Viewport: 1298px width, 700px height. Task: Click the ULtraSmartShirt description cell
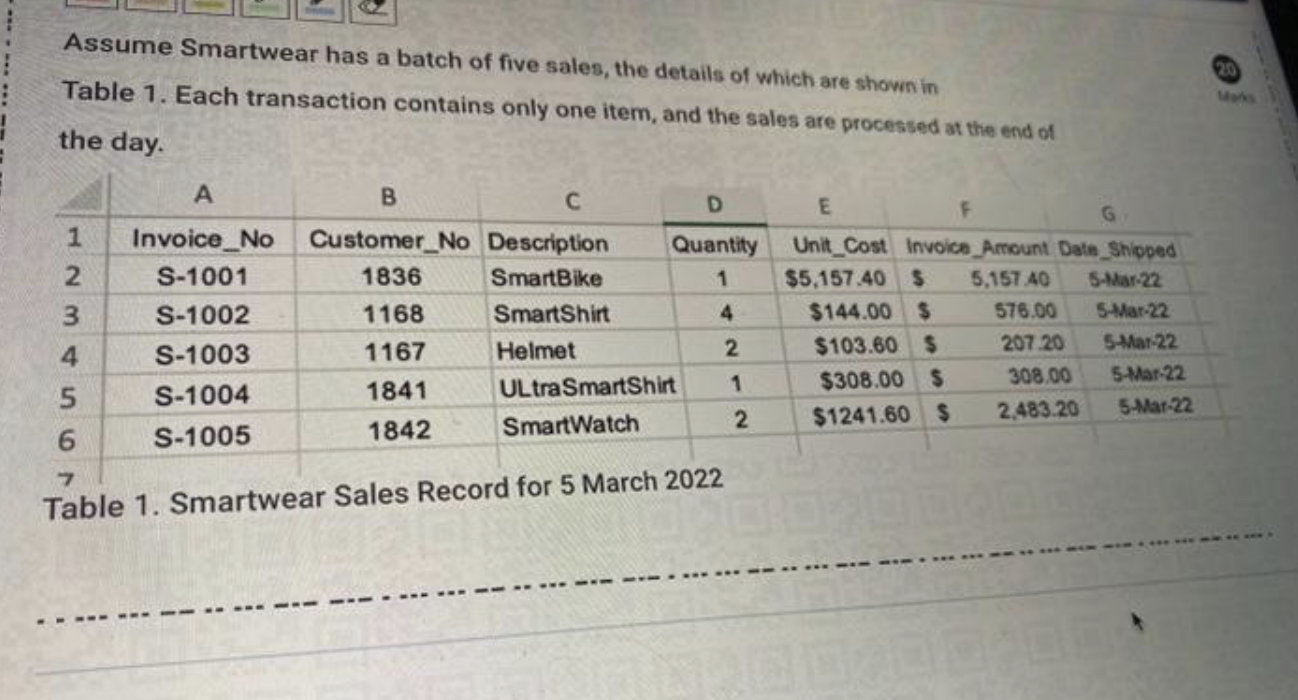(x=586, y=386)
